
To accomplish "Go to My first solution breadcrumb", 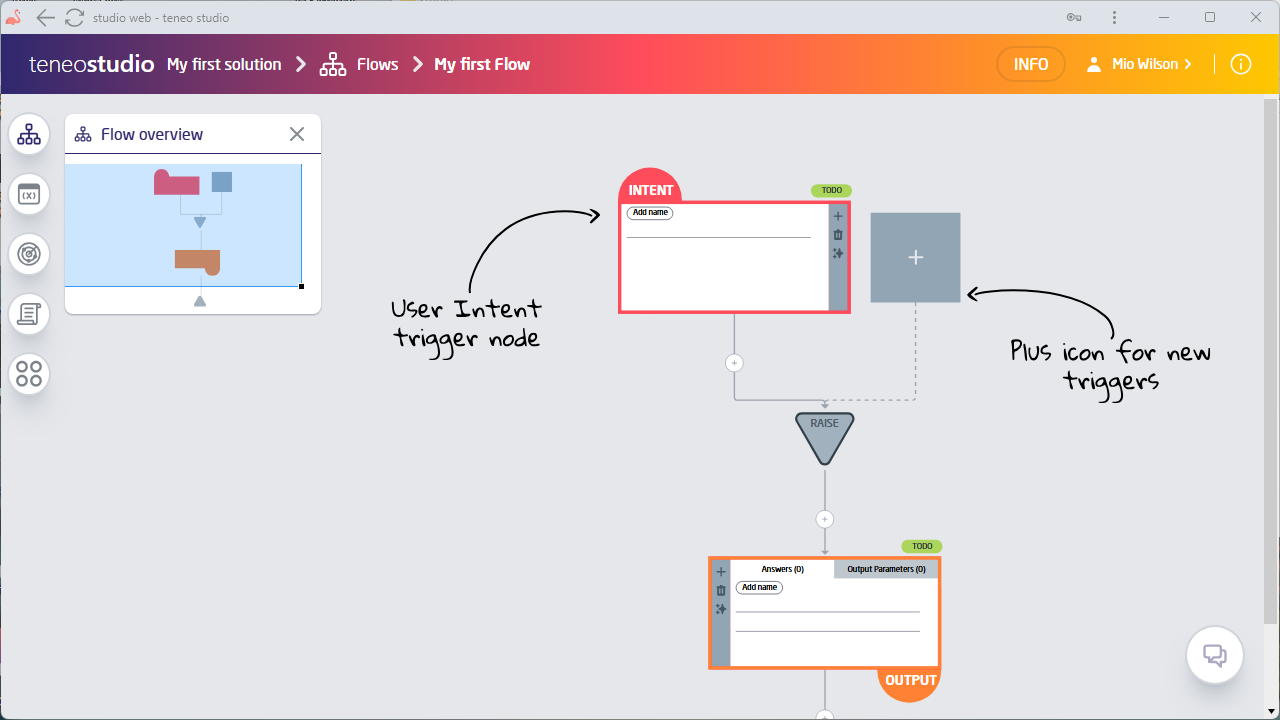I will coord(224,64).
